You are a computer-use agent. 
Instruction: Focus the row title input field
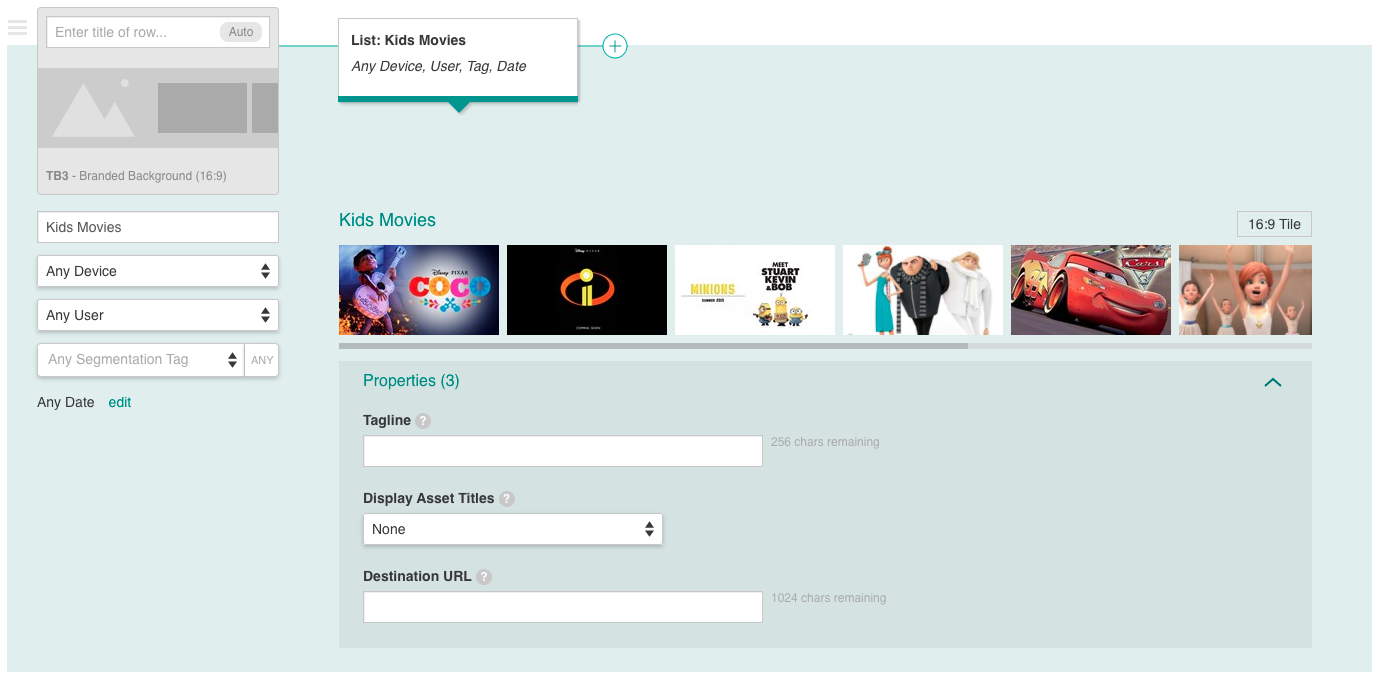coord(158,32)
